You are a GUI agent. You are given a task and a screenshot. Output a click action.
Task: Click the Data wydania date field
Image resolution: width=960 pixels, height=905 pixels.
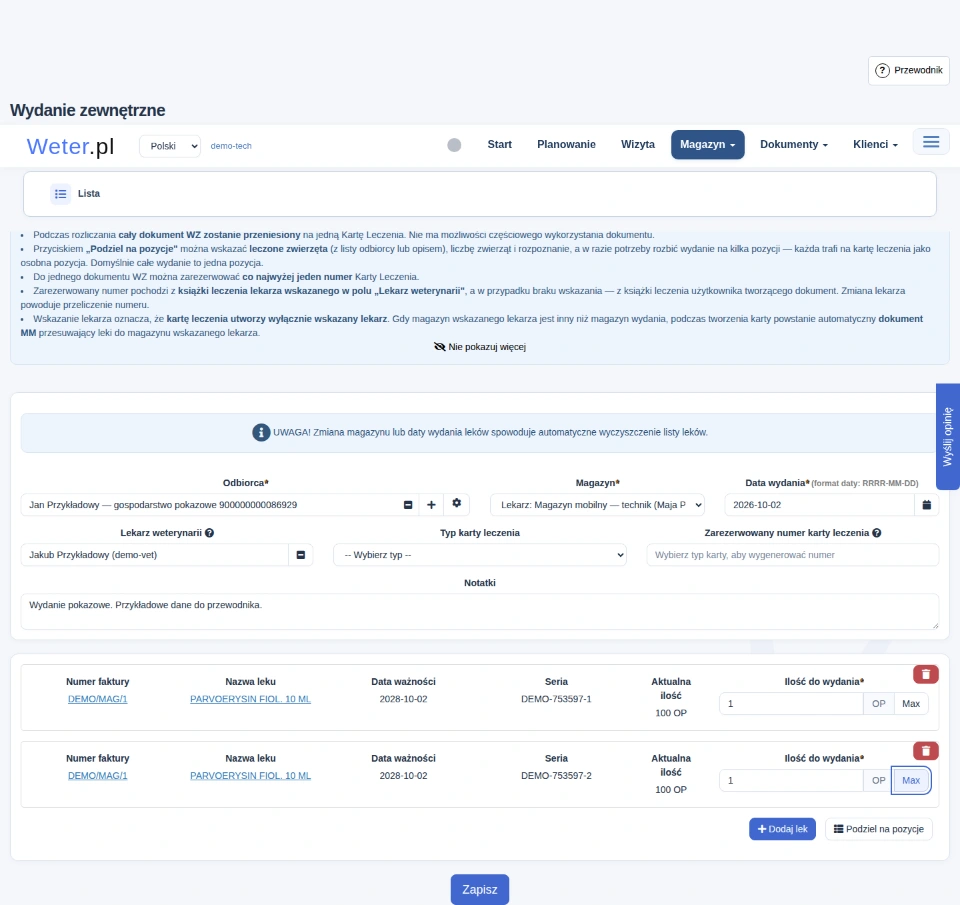click(x=820, y=505)
